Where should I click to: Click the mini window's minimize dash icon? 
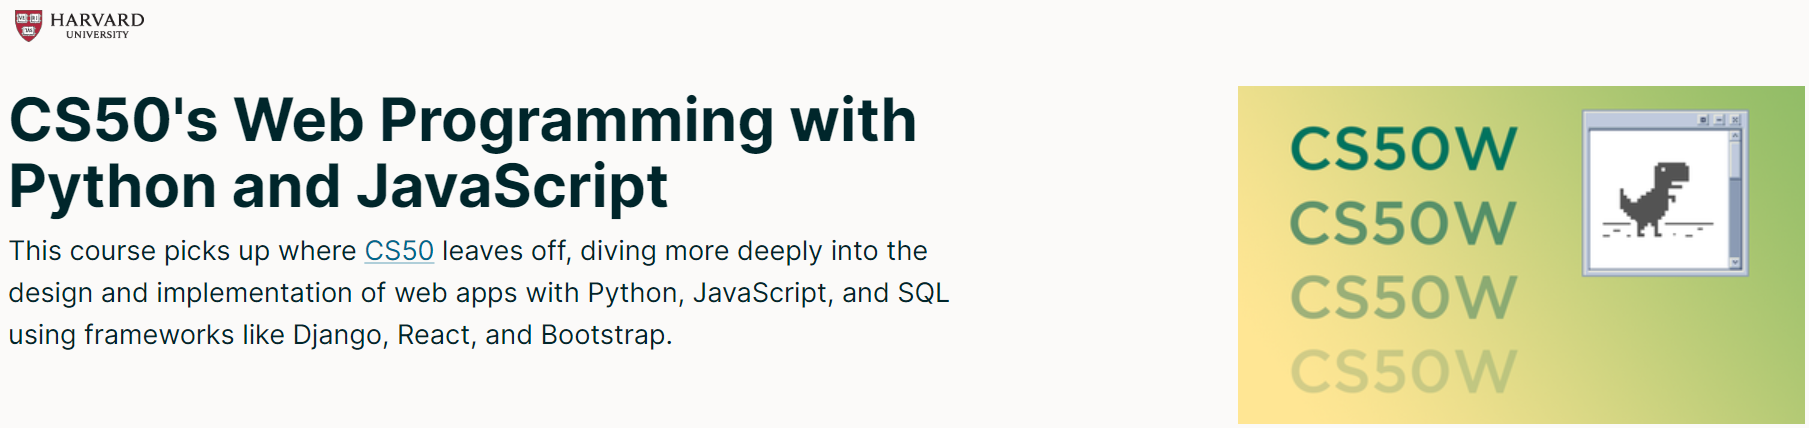1719,120
